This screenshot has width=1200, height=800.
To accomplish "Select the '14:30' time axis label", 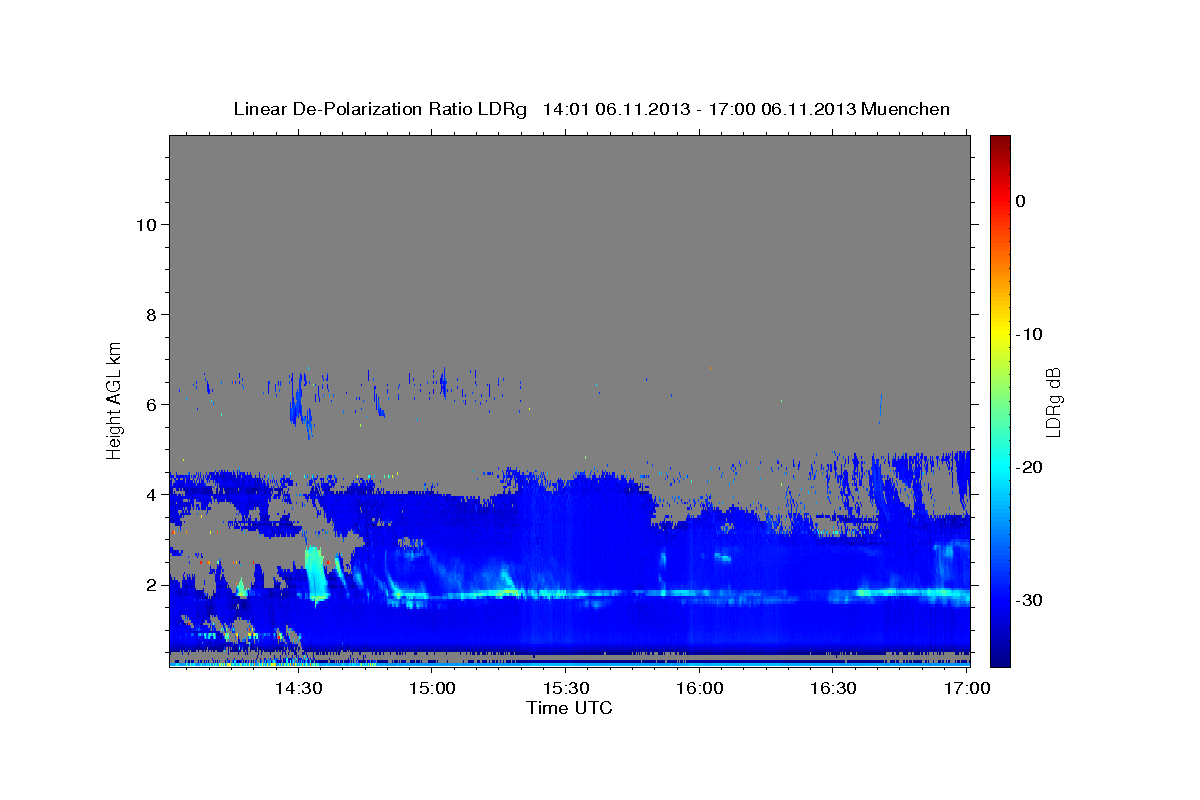I will point(298,689).
